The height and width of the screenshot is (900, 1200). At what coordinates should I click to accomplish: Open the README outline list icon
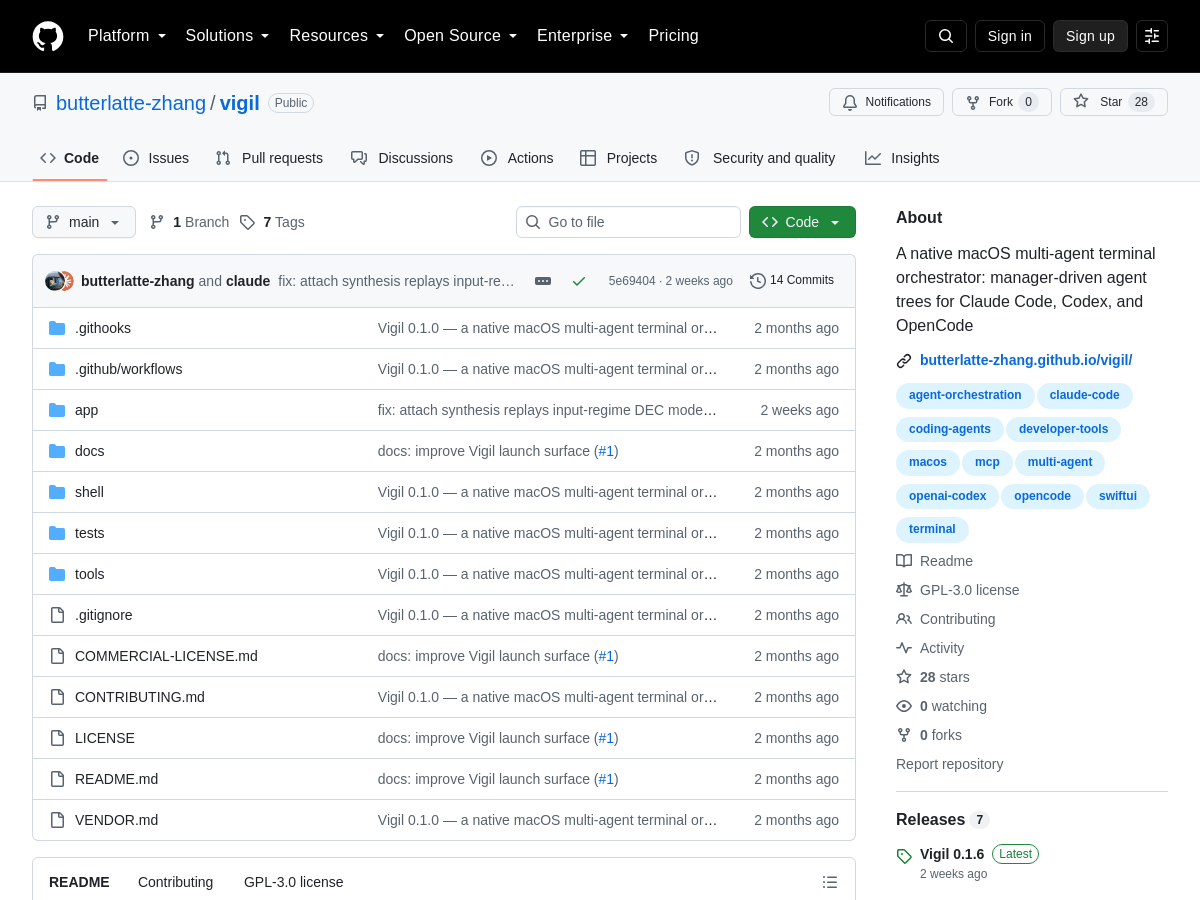click(x=830, y=882)
